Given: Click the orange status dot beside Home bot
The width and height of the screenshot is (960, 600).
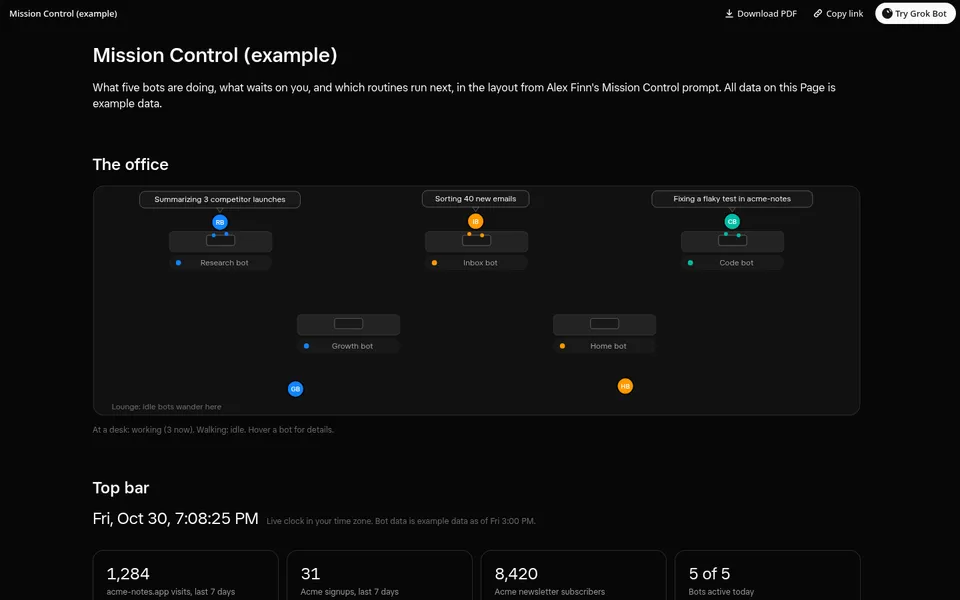Looking at the screenshot, I should coord(562,346).
